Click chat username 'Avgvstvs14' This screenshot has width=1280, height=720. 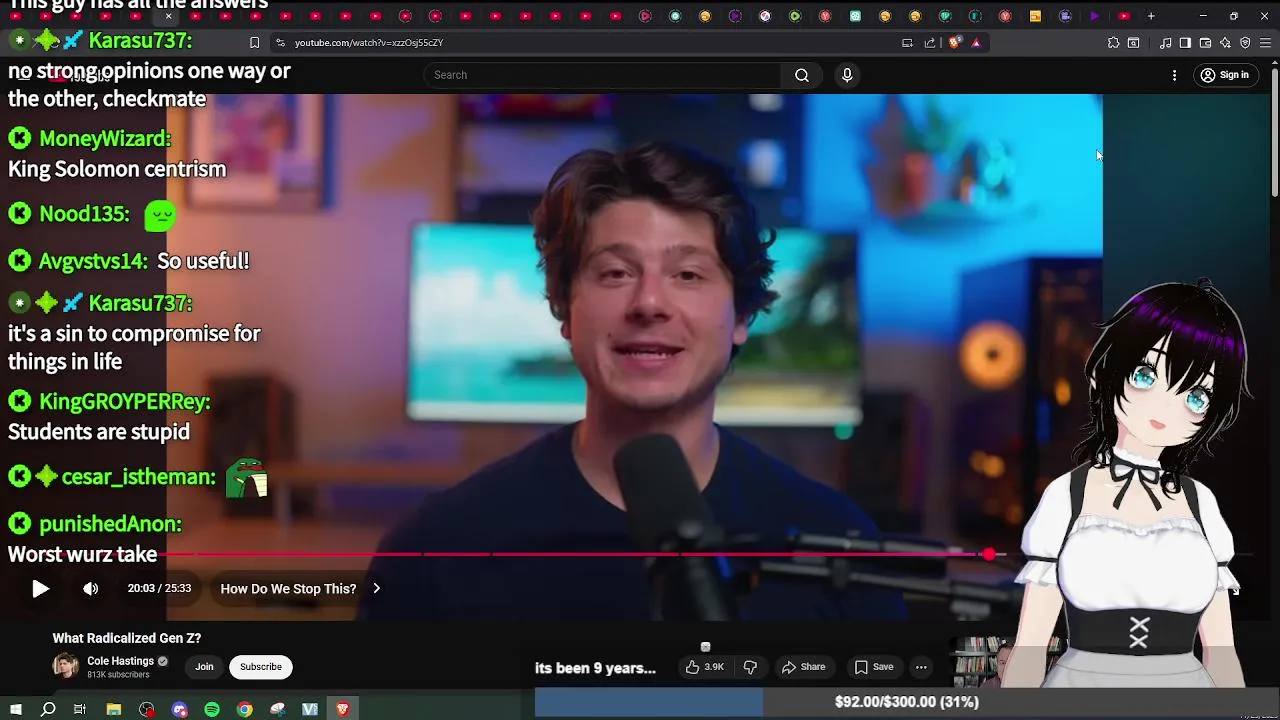tap(93, 261)
